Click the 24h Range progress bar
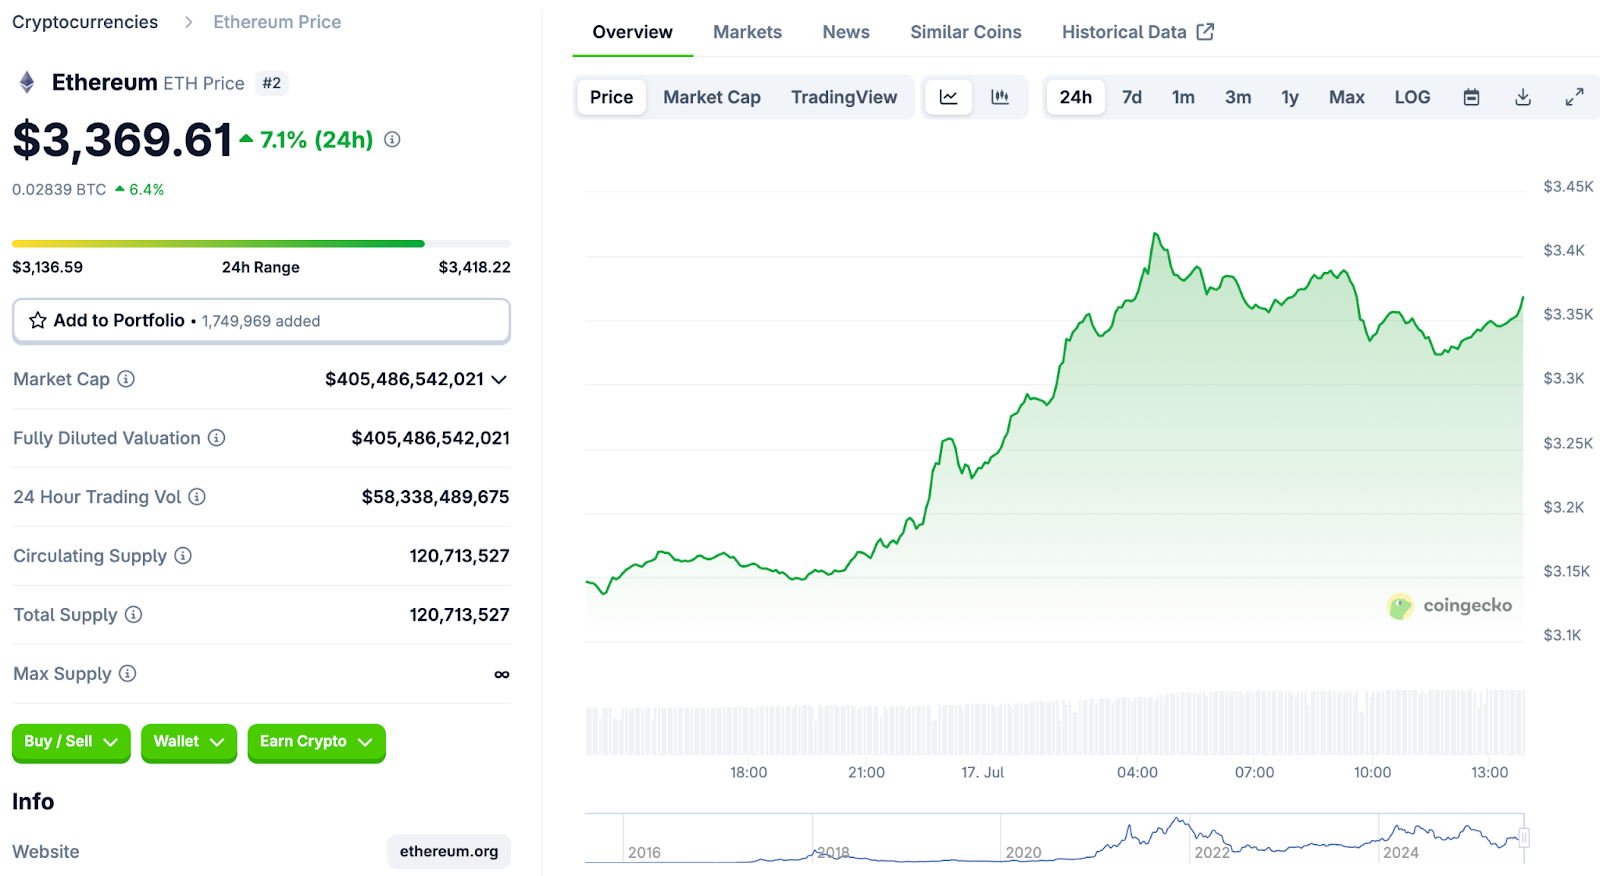The height and width of the screenshot is (876, 1600). click(261, 243)
